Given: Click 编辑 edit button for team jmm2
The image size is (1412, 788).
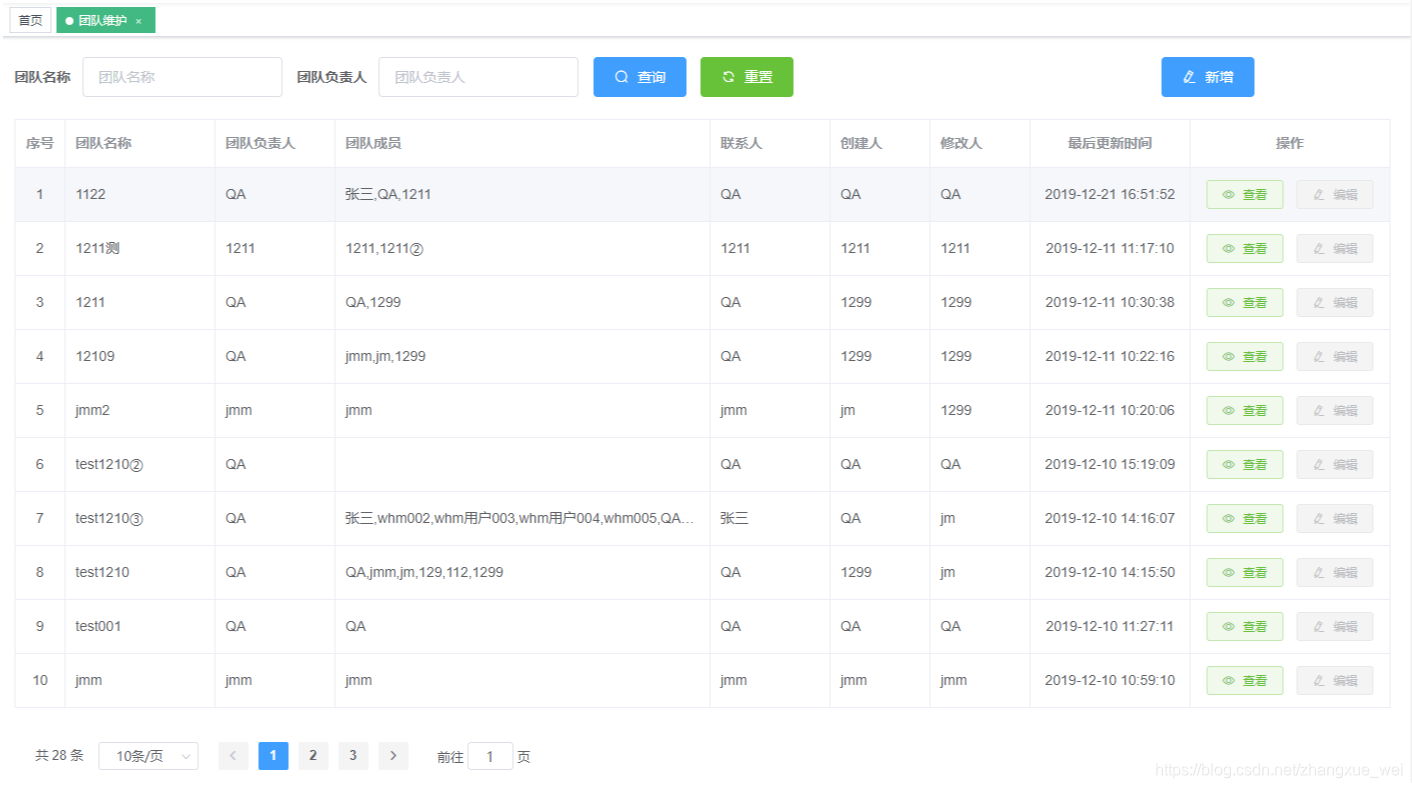Looking at the screenshot, I should [x=1335, y=411].
